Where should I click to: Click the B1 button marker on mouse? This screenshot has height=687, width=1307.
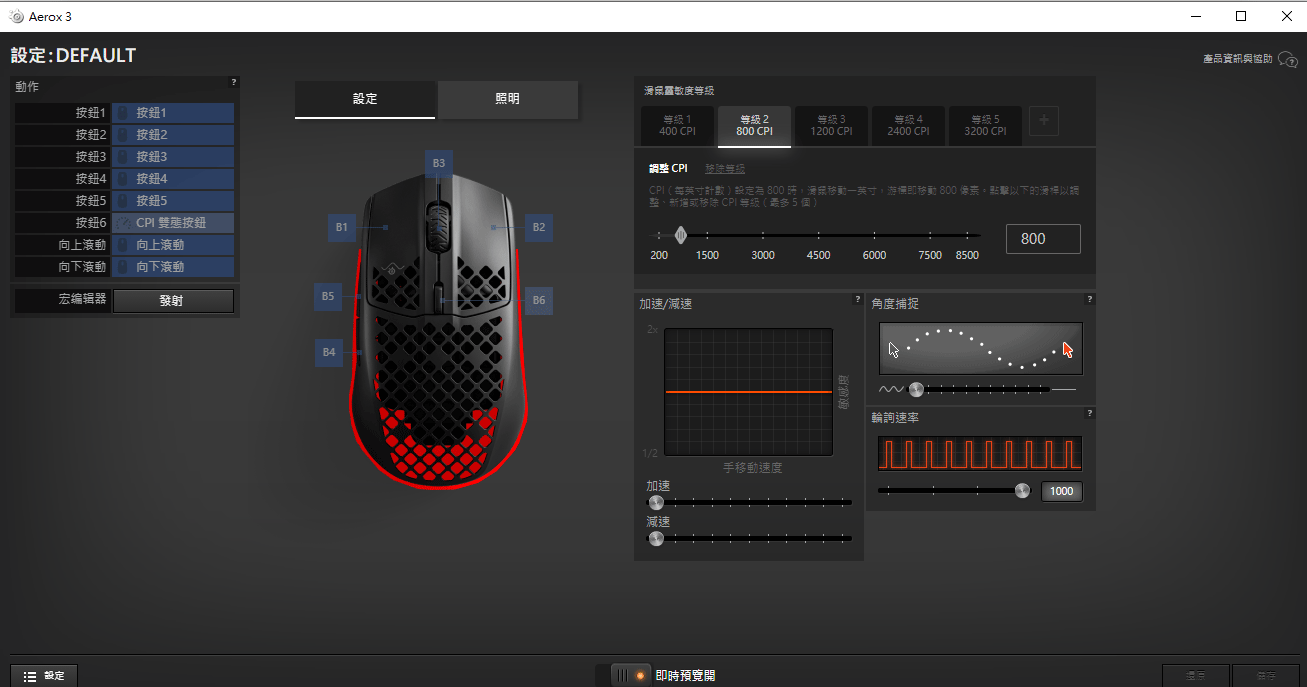coord(341,228)
